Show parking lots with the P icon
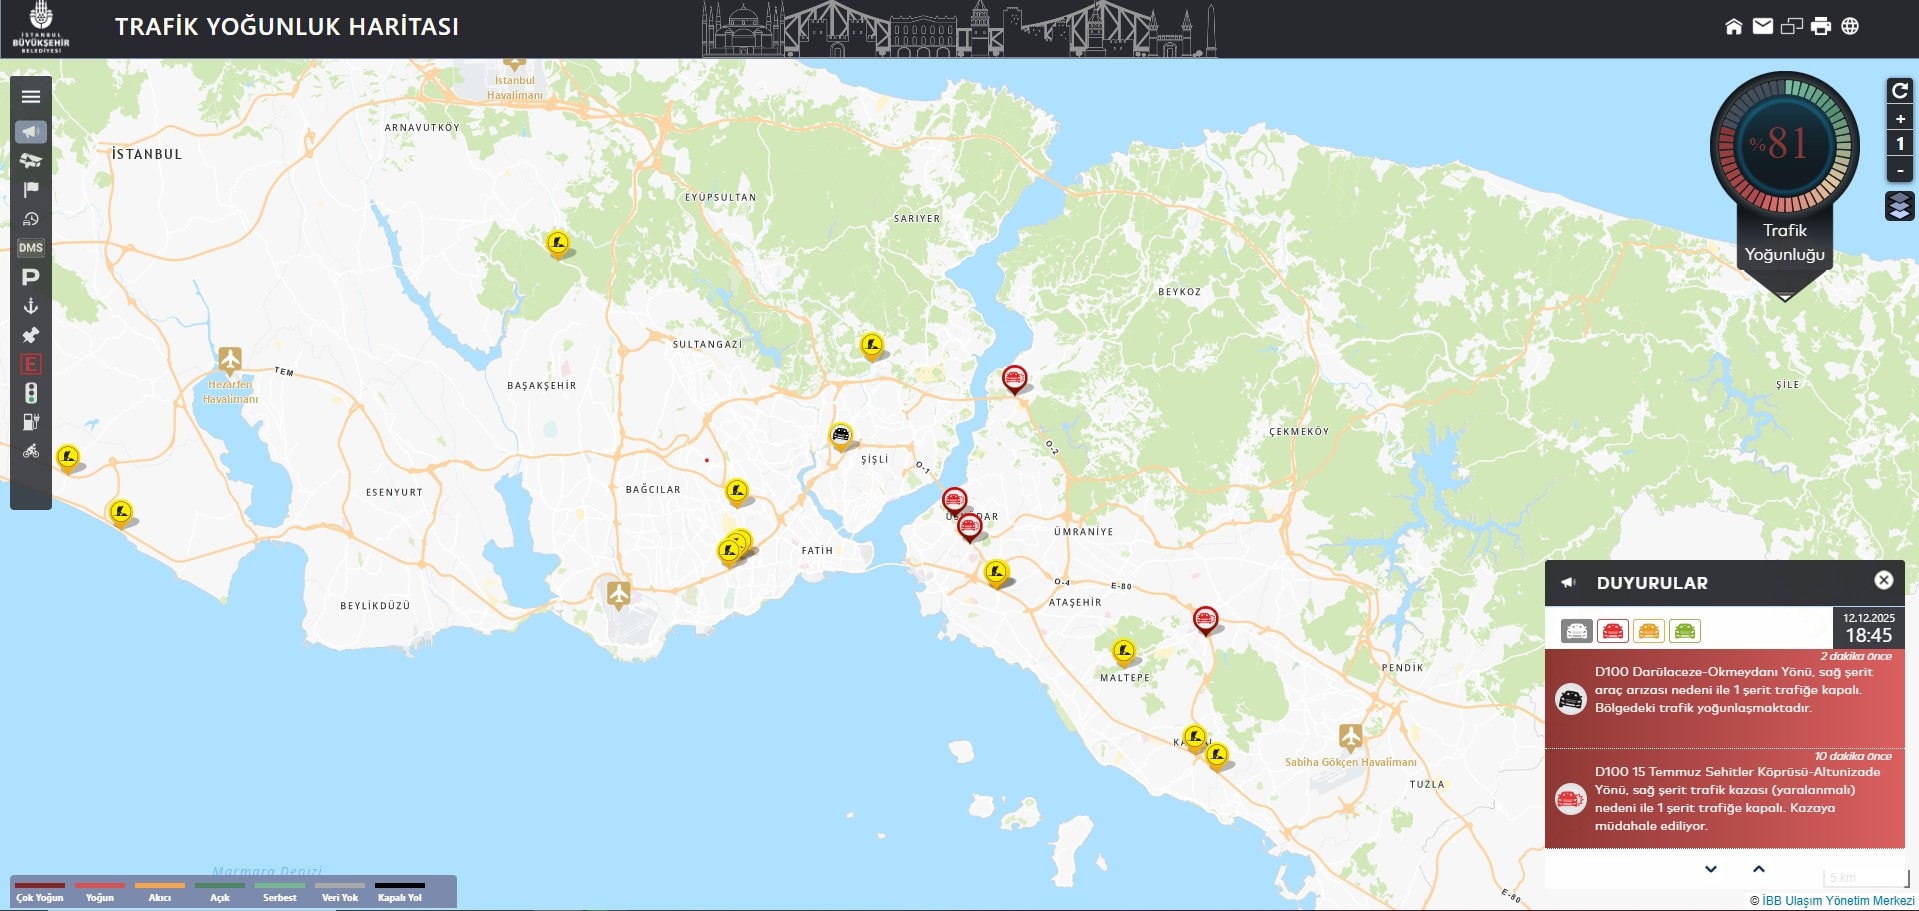Viewport: 1919px width, 911px height. point(31,277)
